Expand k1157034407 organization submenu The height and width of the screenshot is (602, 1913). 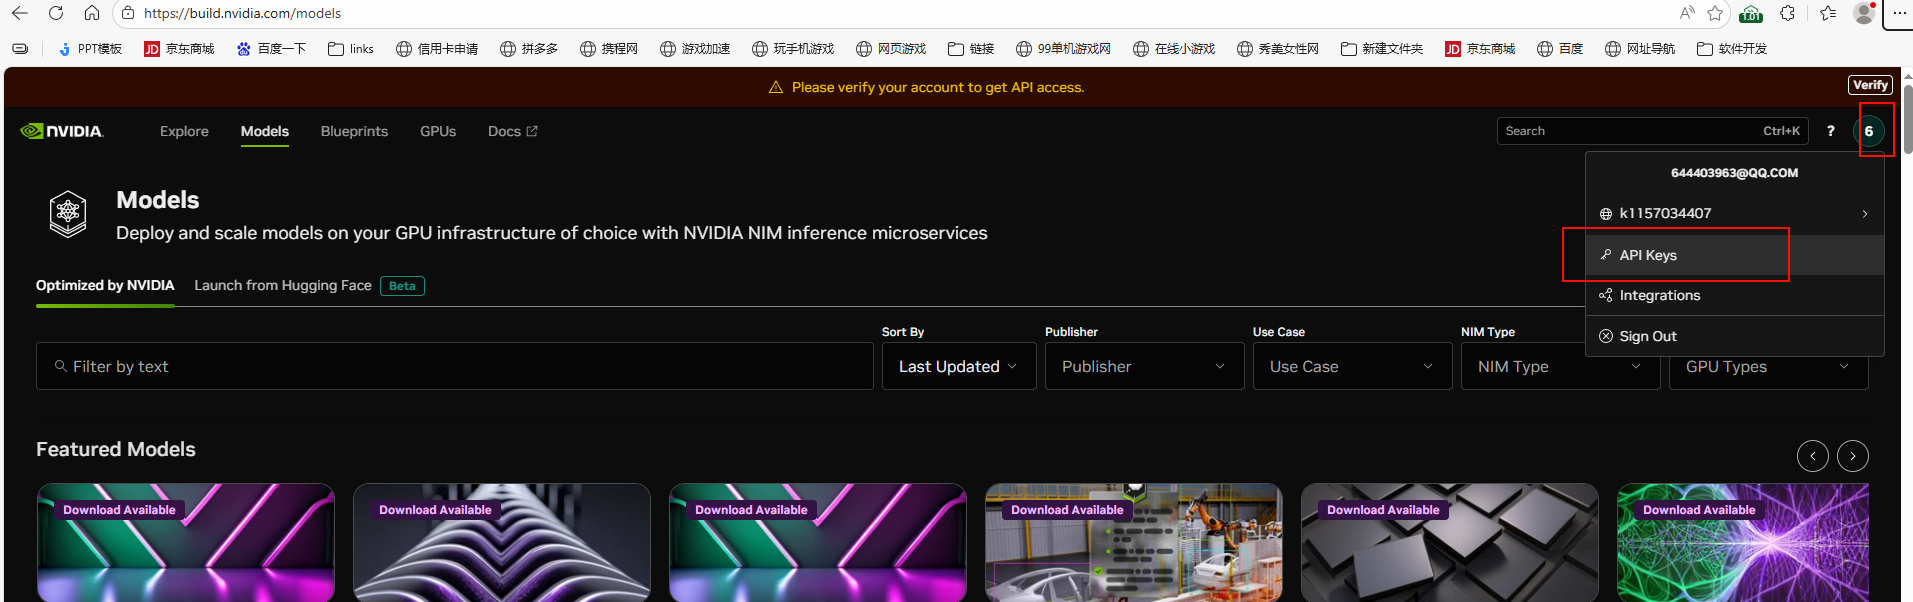click(1735, 213)
